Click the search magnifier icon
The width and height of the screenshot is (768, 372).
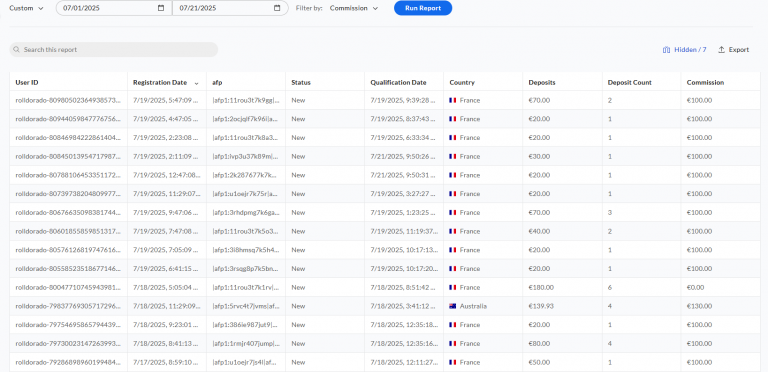click(x=17, y=49)
